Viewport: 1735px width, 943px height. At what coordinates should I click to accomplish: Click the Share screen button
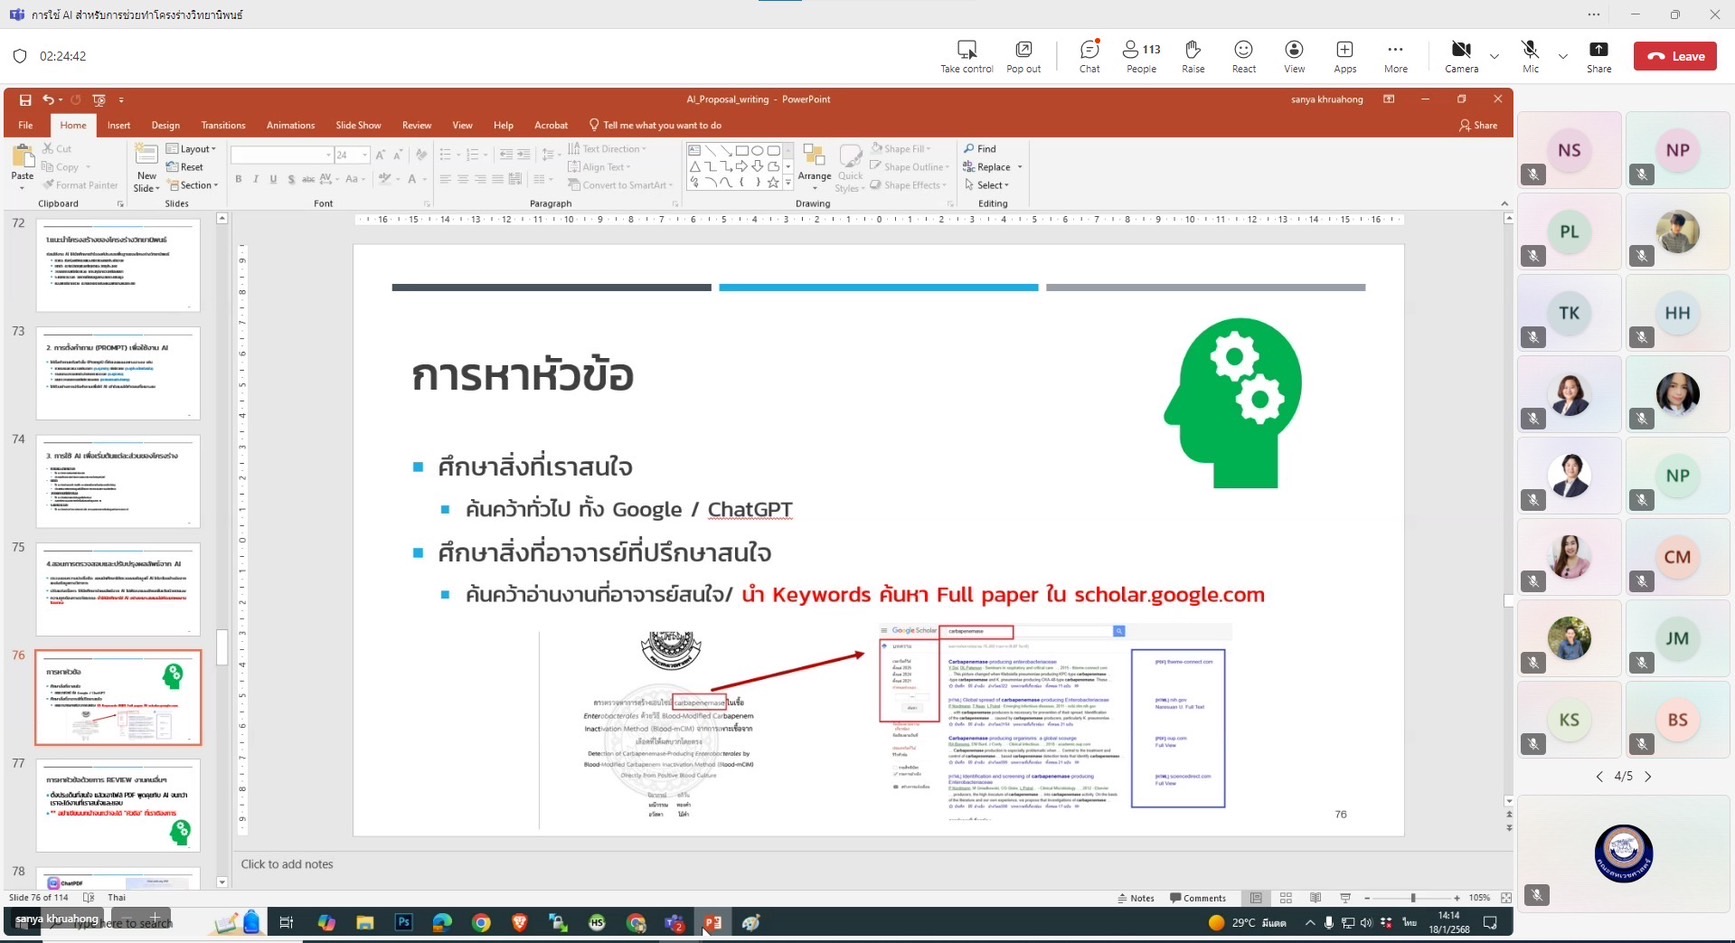1599,56
